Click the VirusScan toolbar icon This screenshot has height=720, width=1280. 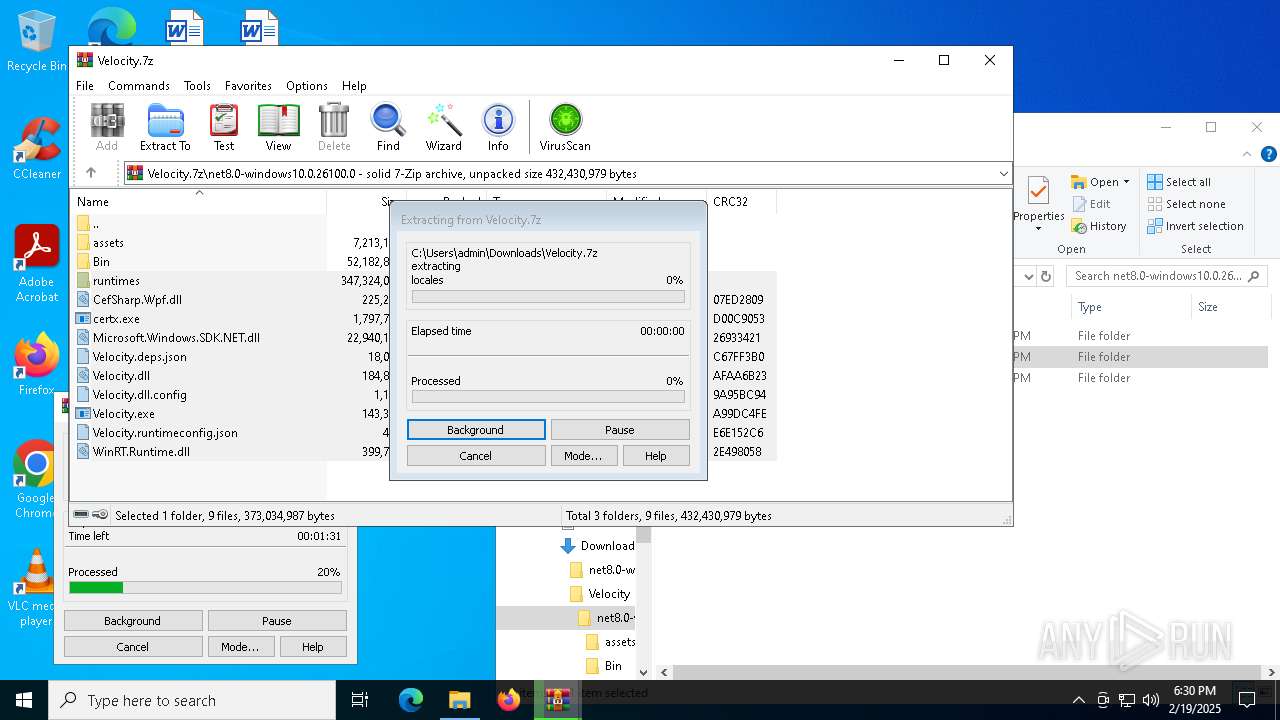pos(565,127)
